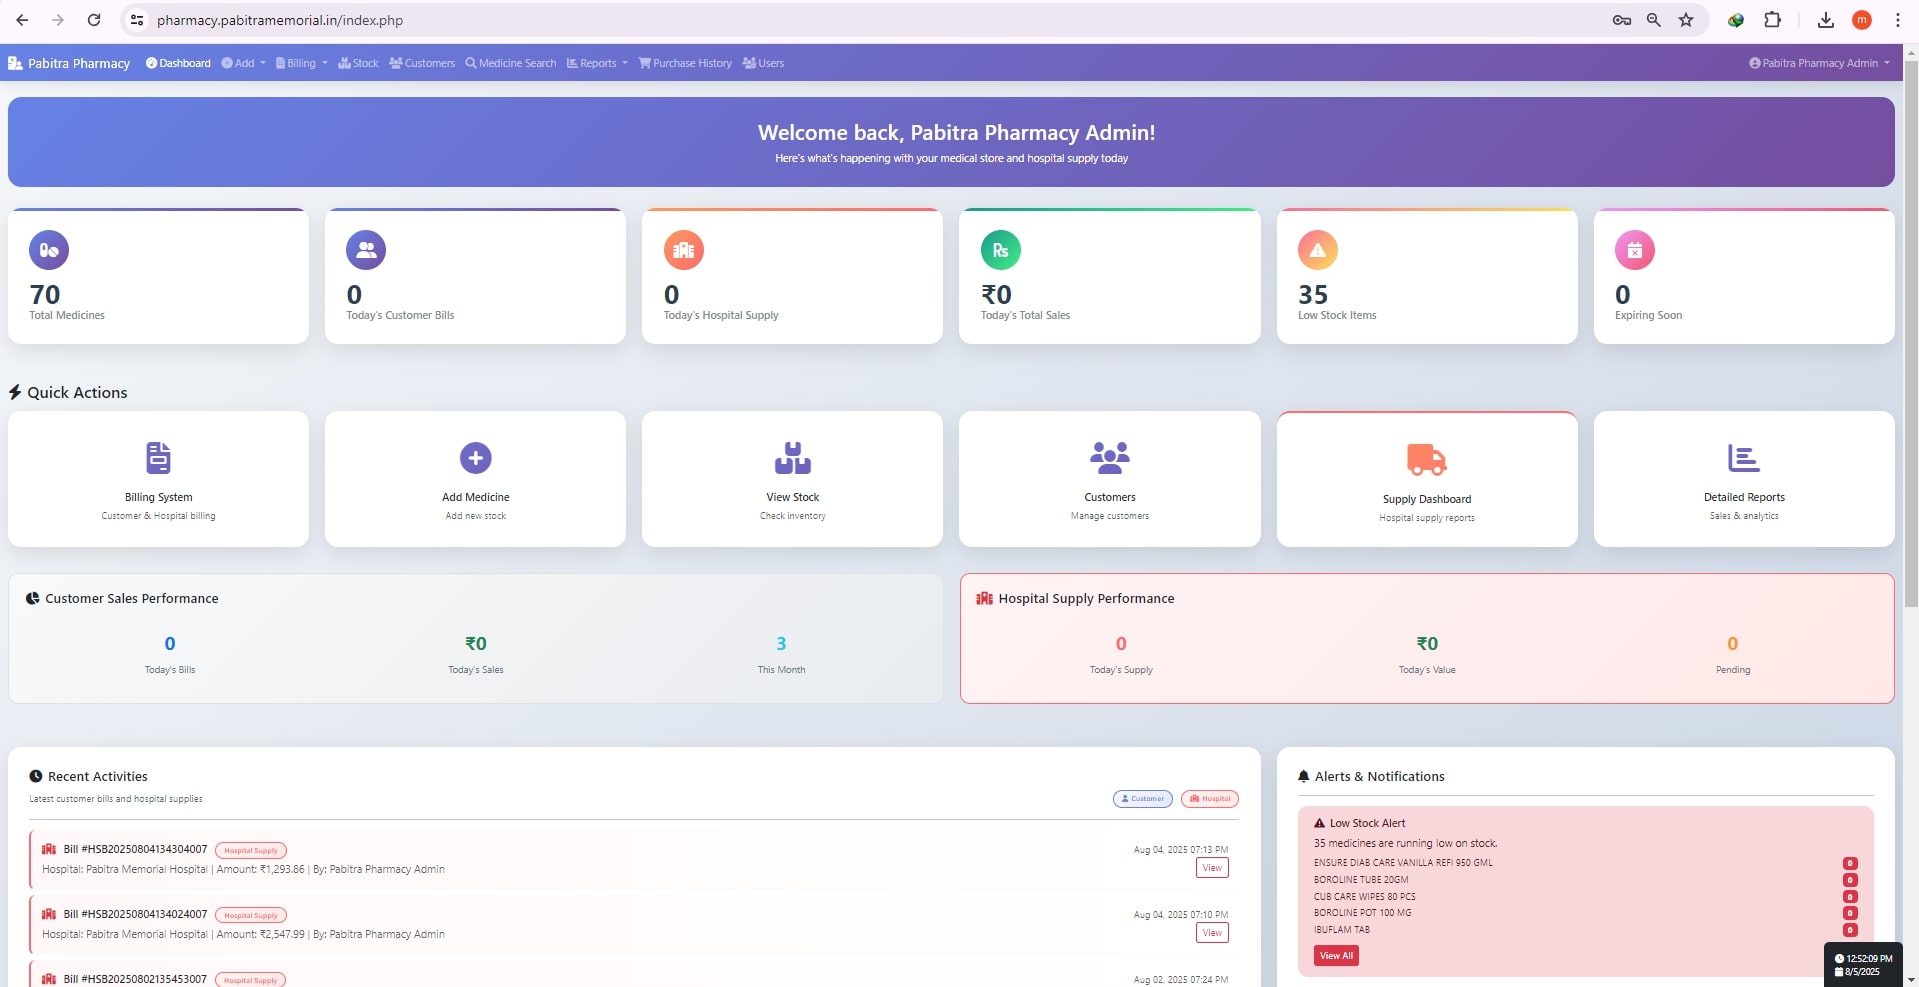Open the Detailed Reports analytics icon

point(1743,458)
